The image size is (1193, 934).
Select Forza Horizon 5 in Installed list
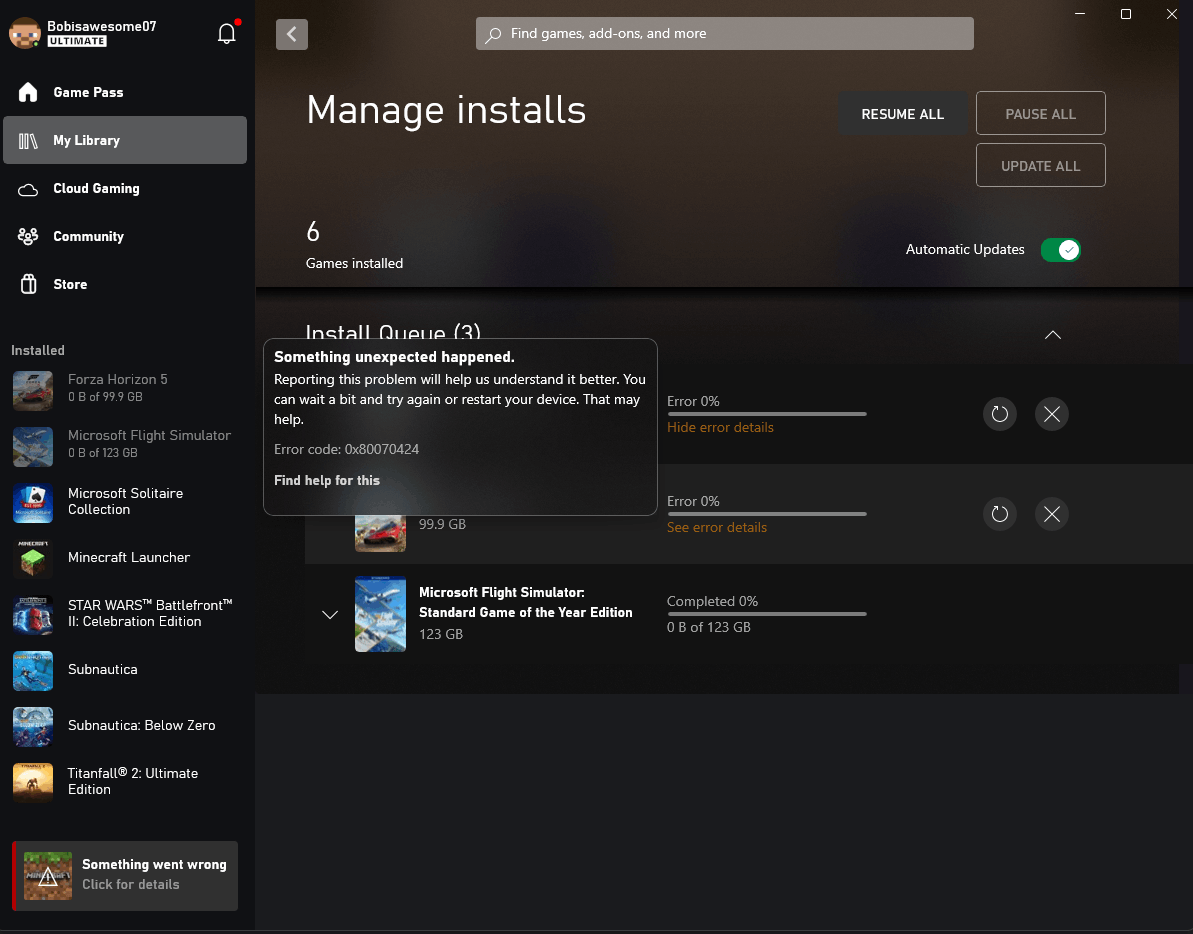click(x=125, y=391)
